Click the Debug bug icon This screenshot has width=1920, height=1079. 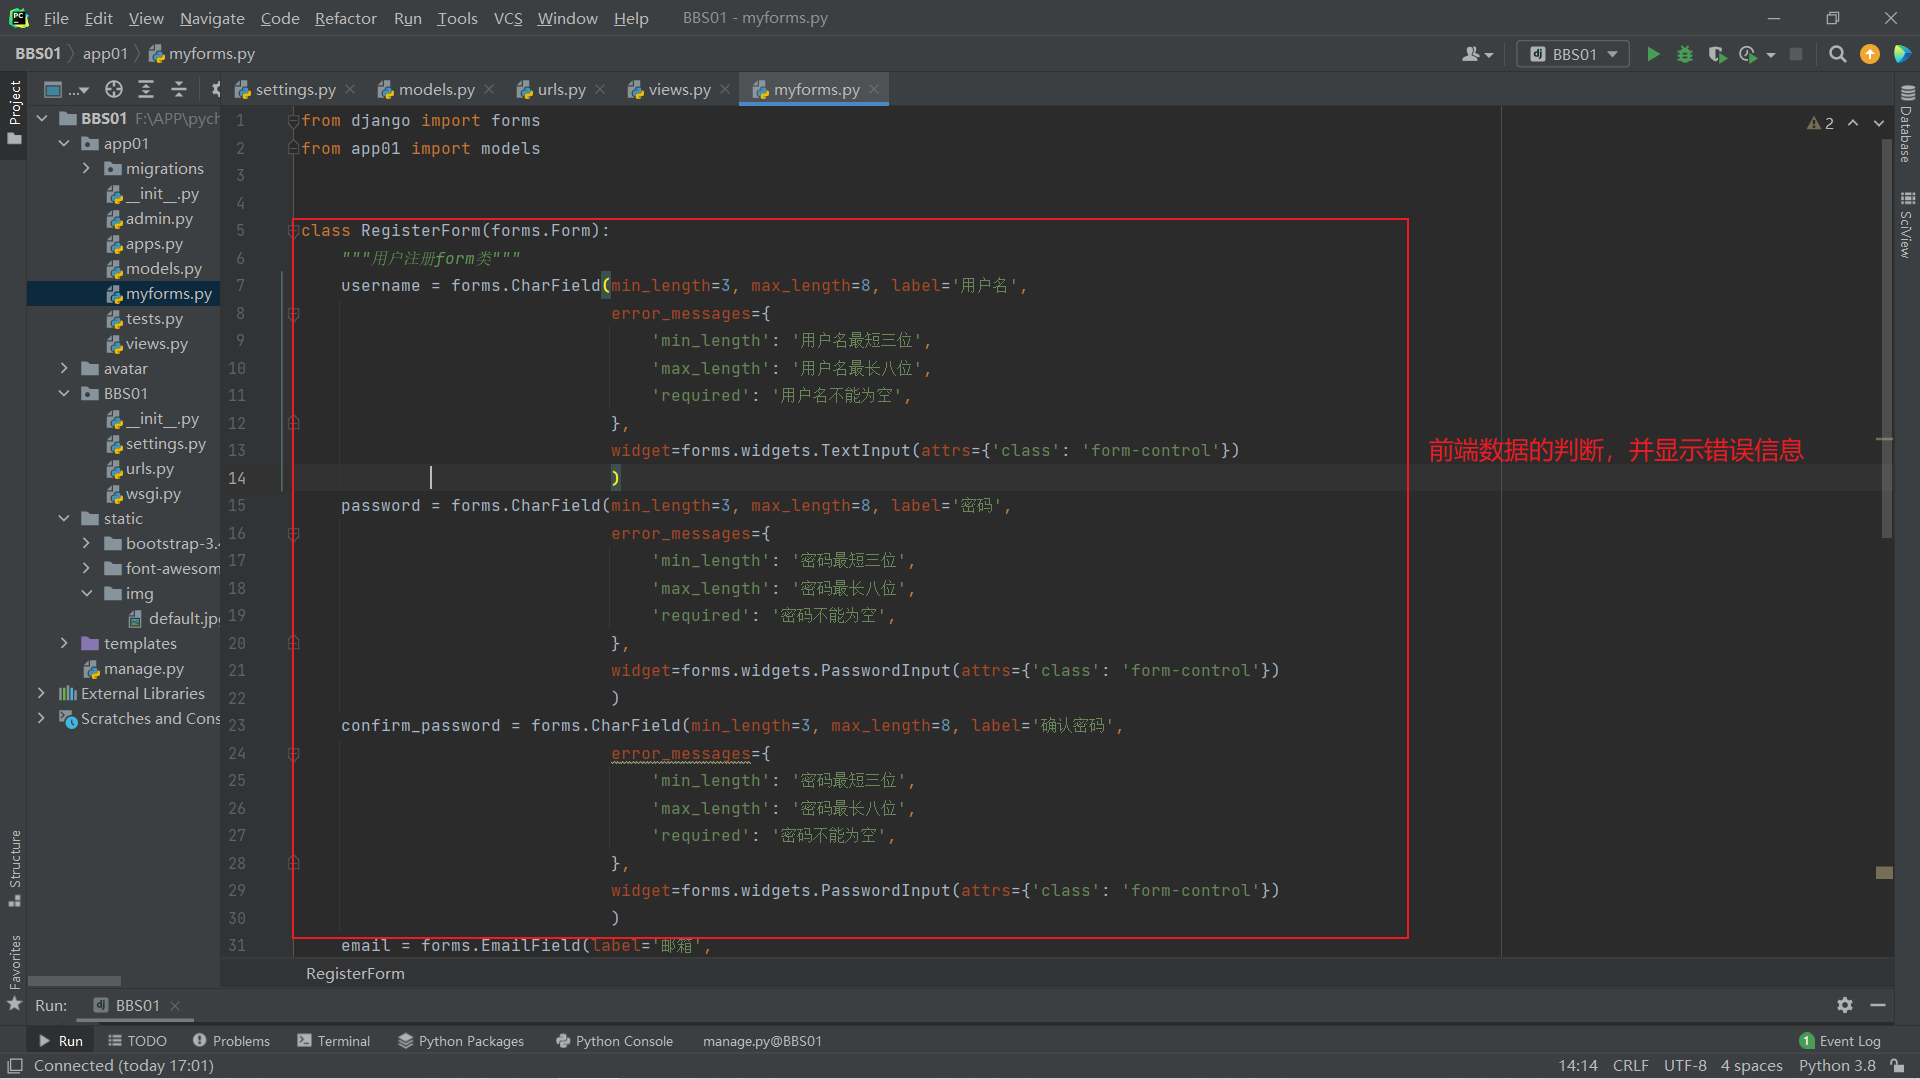click(x=1685, y=54)
